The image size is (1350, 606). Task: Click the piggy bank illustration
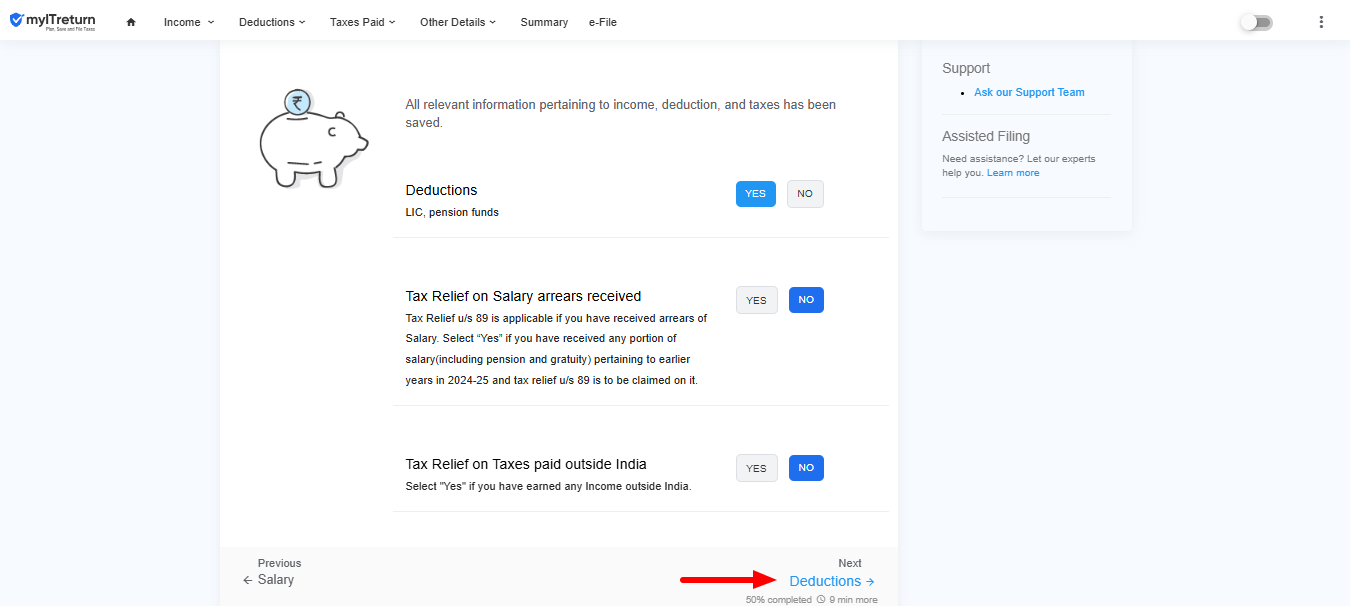coord(312,138)
